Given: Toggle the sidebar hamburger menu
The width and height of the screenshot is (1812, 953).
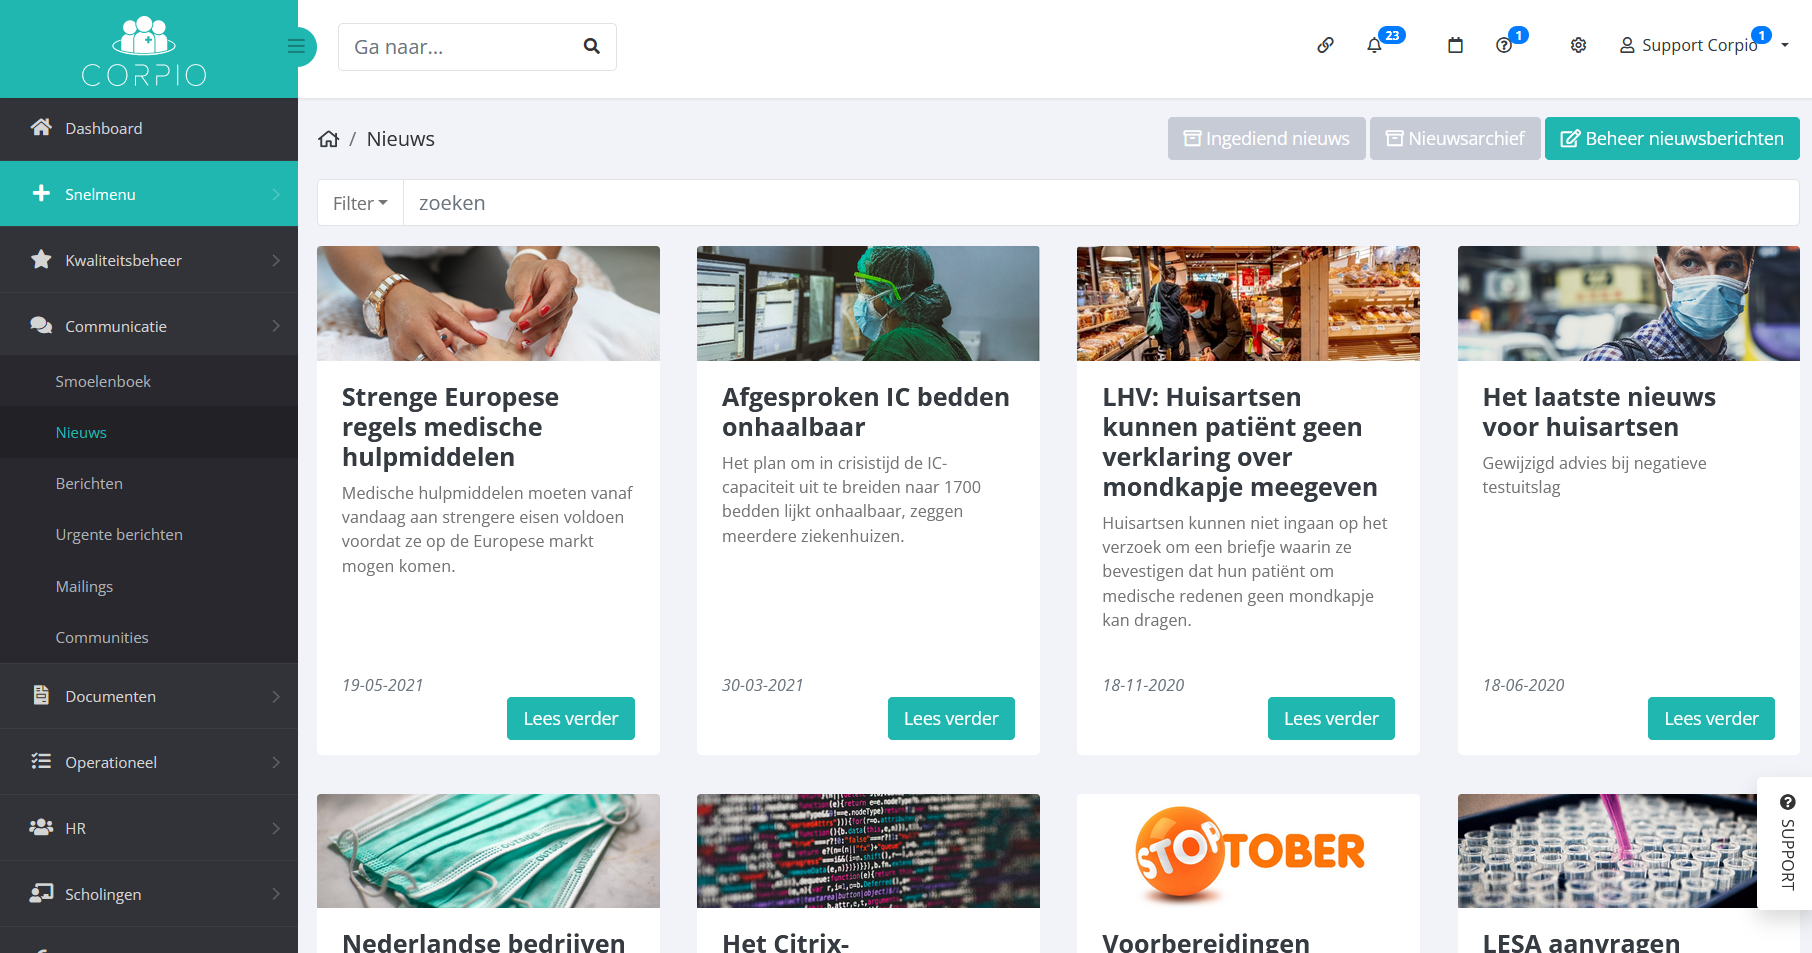Looking at the screenshot, I should [297, 47].
